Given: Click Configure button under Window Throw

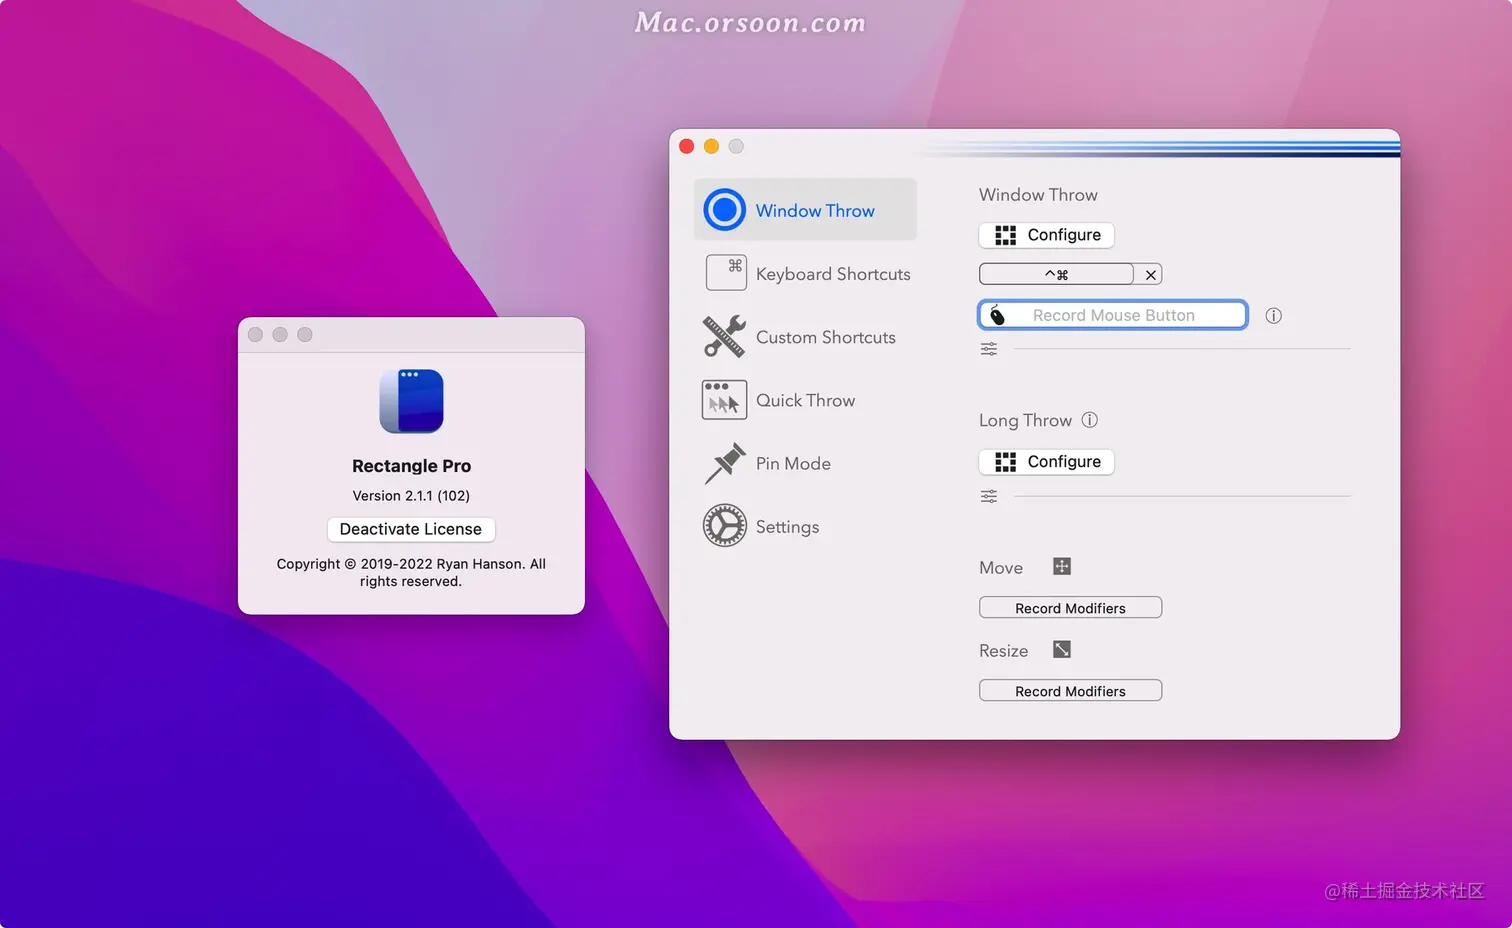Looking at the screenshot, I should [x=1047, y=235].
